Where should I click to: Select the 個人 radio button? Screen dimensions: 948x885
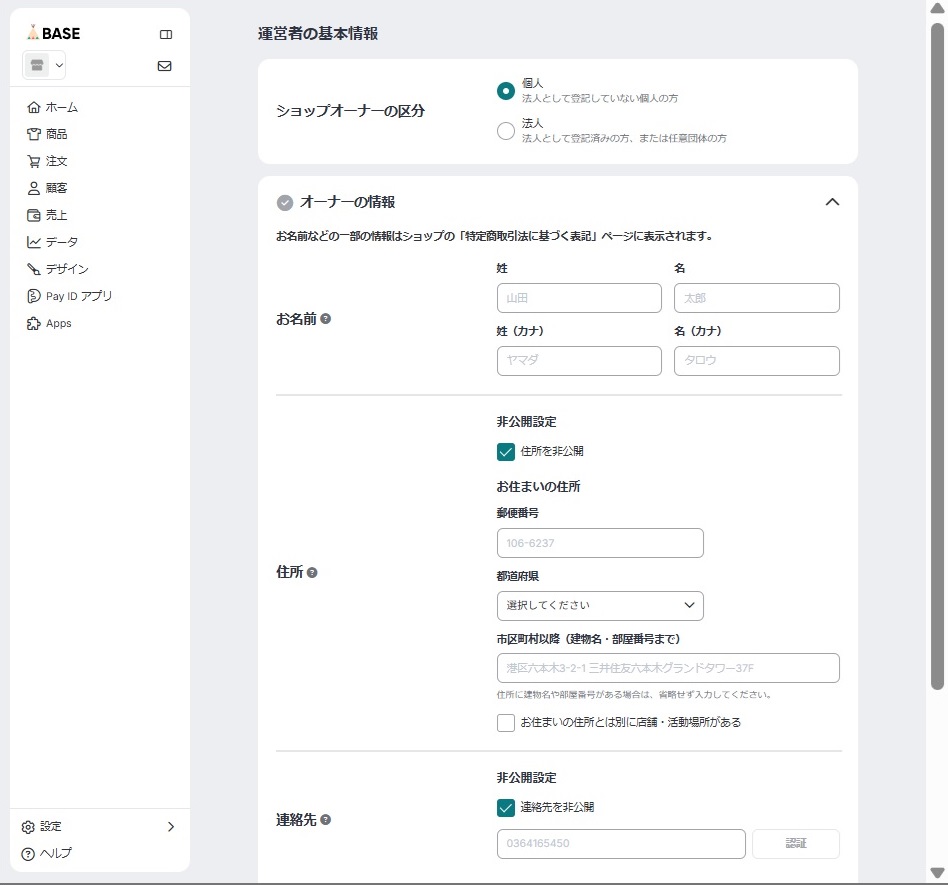pyautogui.click(x=506, y=91)
